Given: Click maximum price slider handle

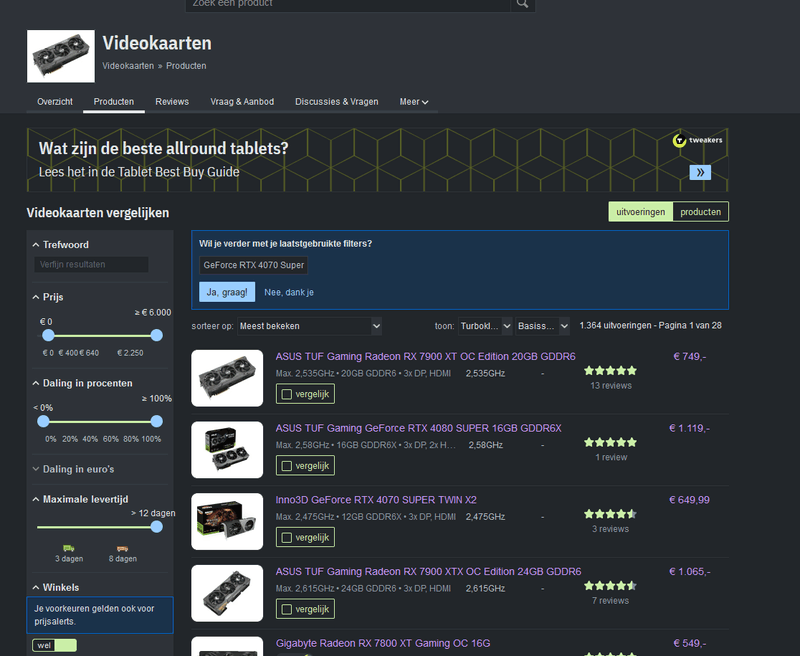Looking at the screenshot, I should 157,335.
